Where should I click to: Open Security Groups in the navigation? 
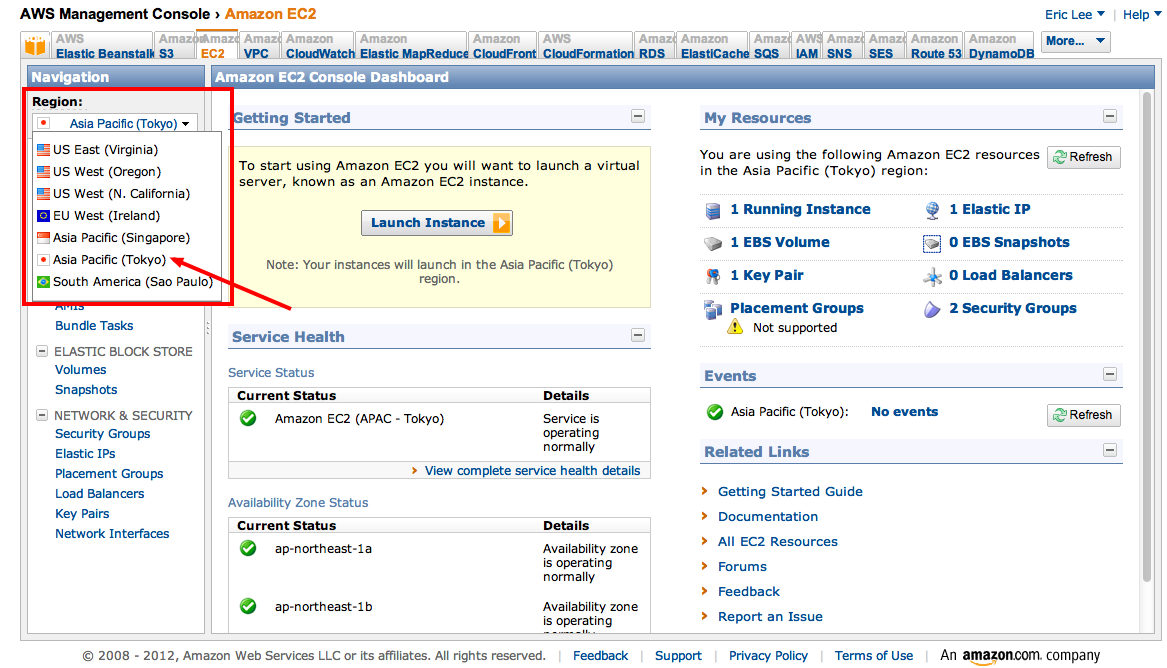[103, 434]
